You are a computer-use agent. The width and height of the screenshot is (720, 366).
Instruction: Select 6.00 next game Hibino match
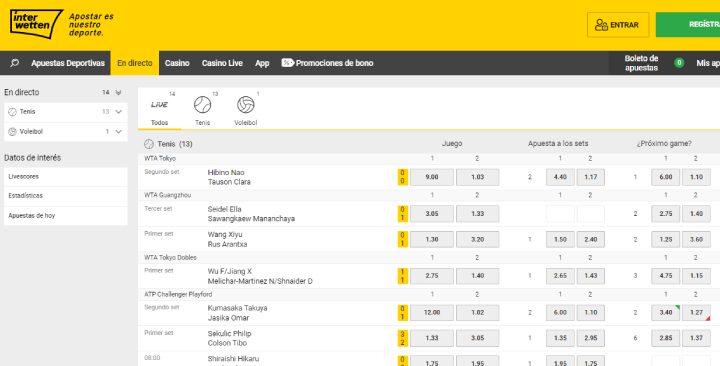tap(666, 177)
